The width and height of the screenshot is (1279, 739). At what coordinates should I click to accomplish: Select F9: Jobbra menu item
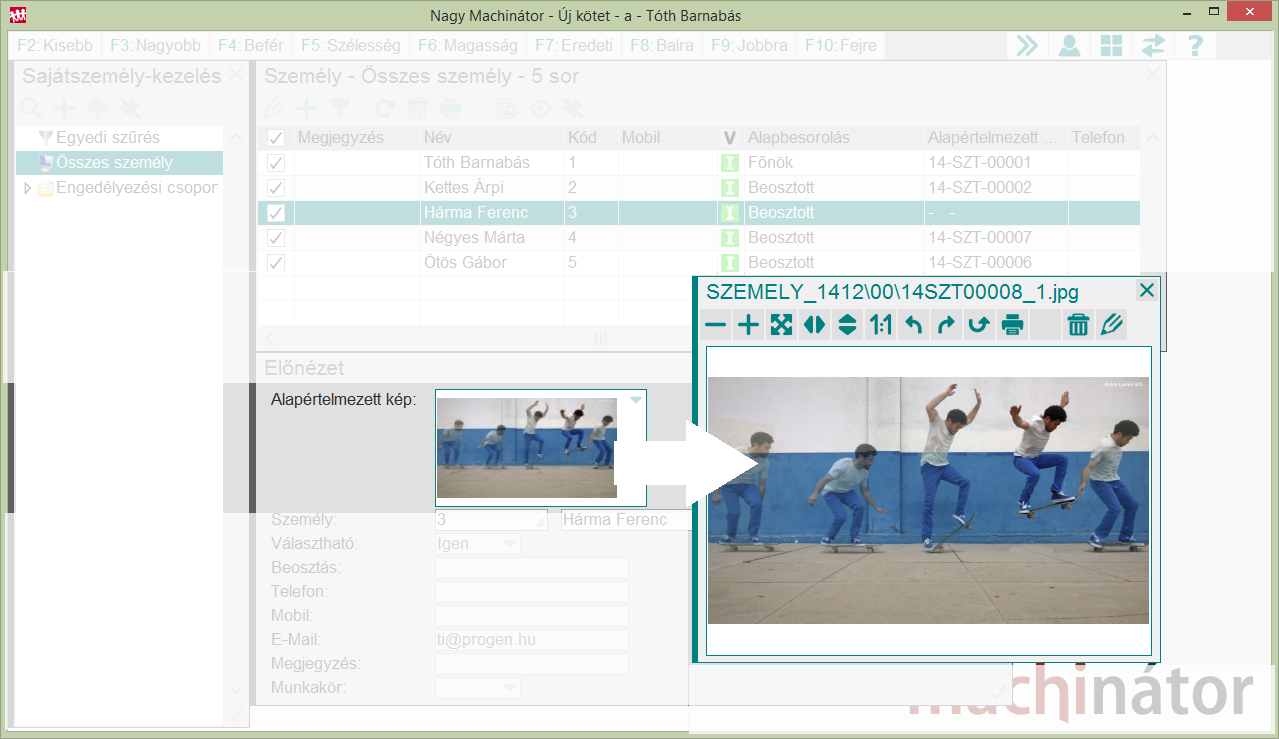pyautogui.click(x=749, y=45)
